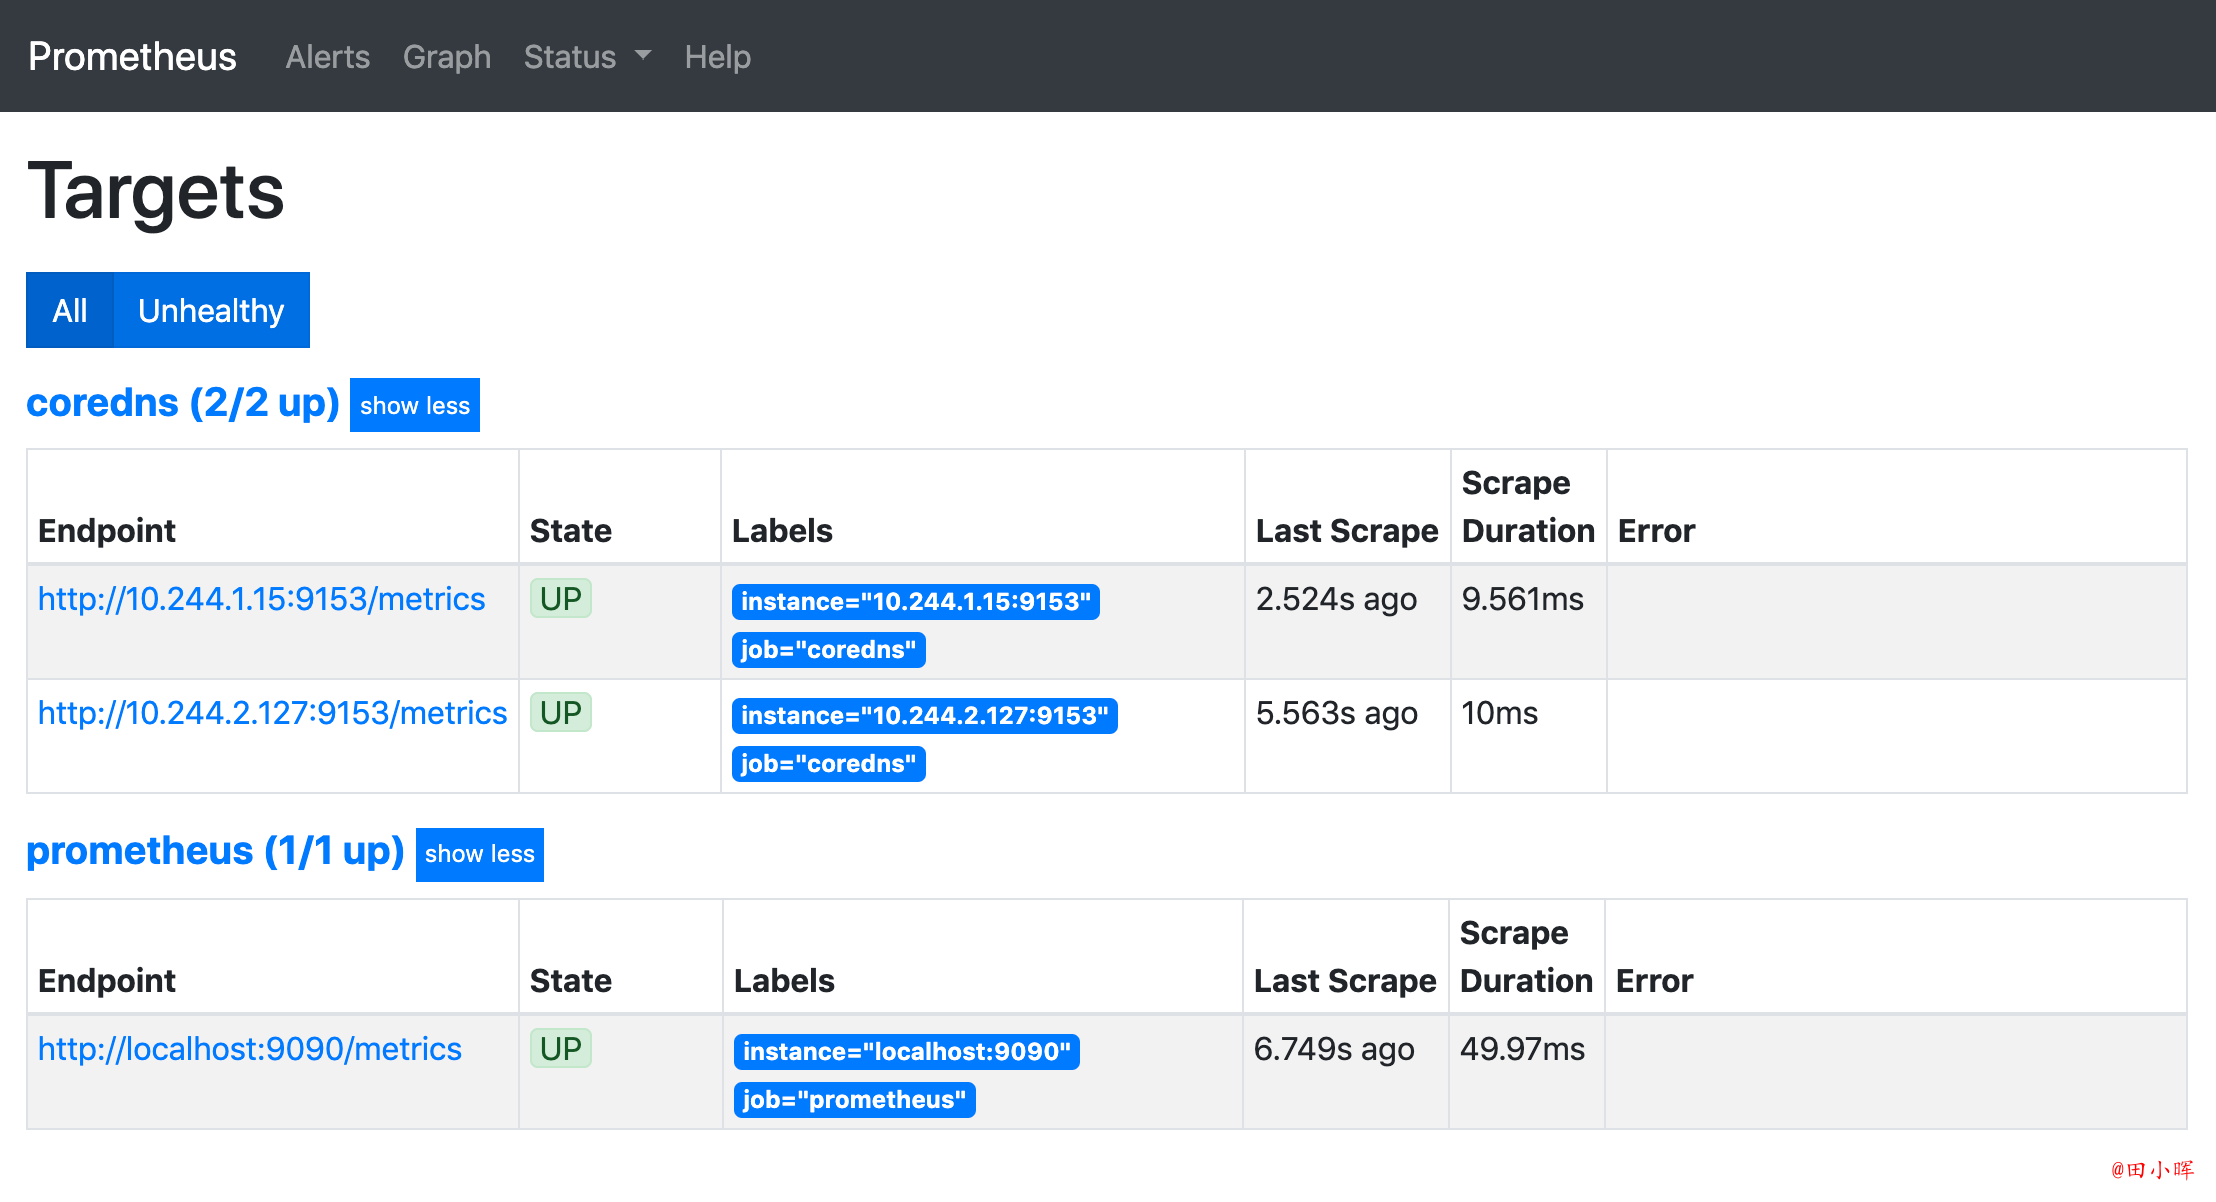Click the UP state badge for localhost

click(561, 1049)
